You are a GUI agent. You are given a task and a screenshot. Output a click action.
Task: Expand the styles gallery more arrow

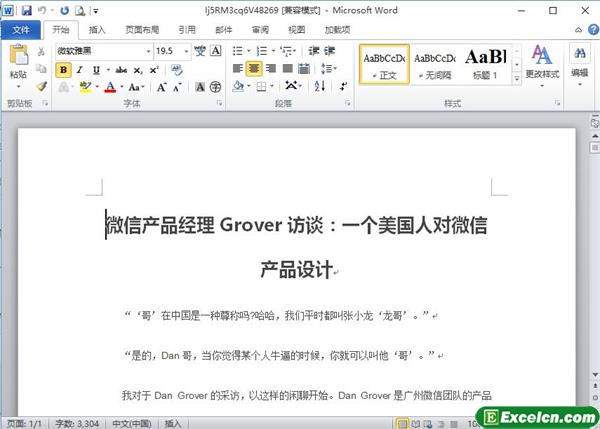click(x=519, y=83)
